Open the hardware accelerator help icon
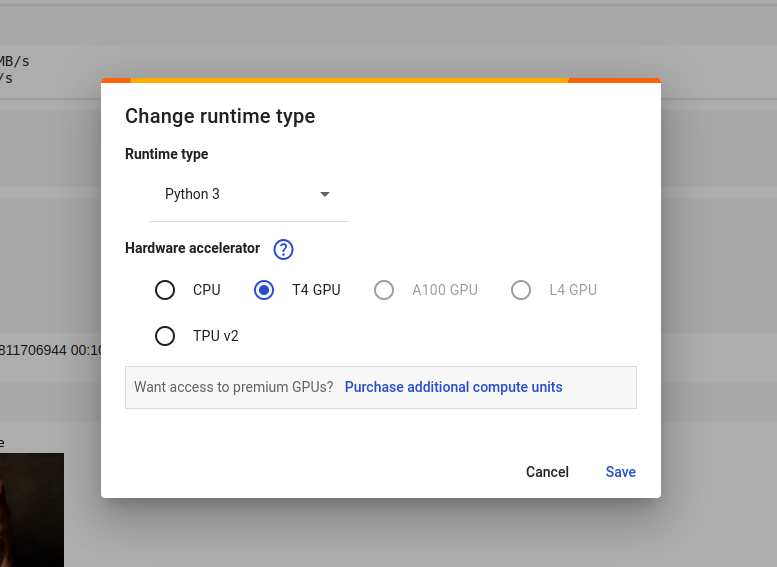Viewport: 777px width, 567px height. coord(283,249)
